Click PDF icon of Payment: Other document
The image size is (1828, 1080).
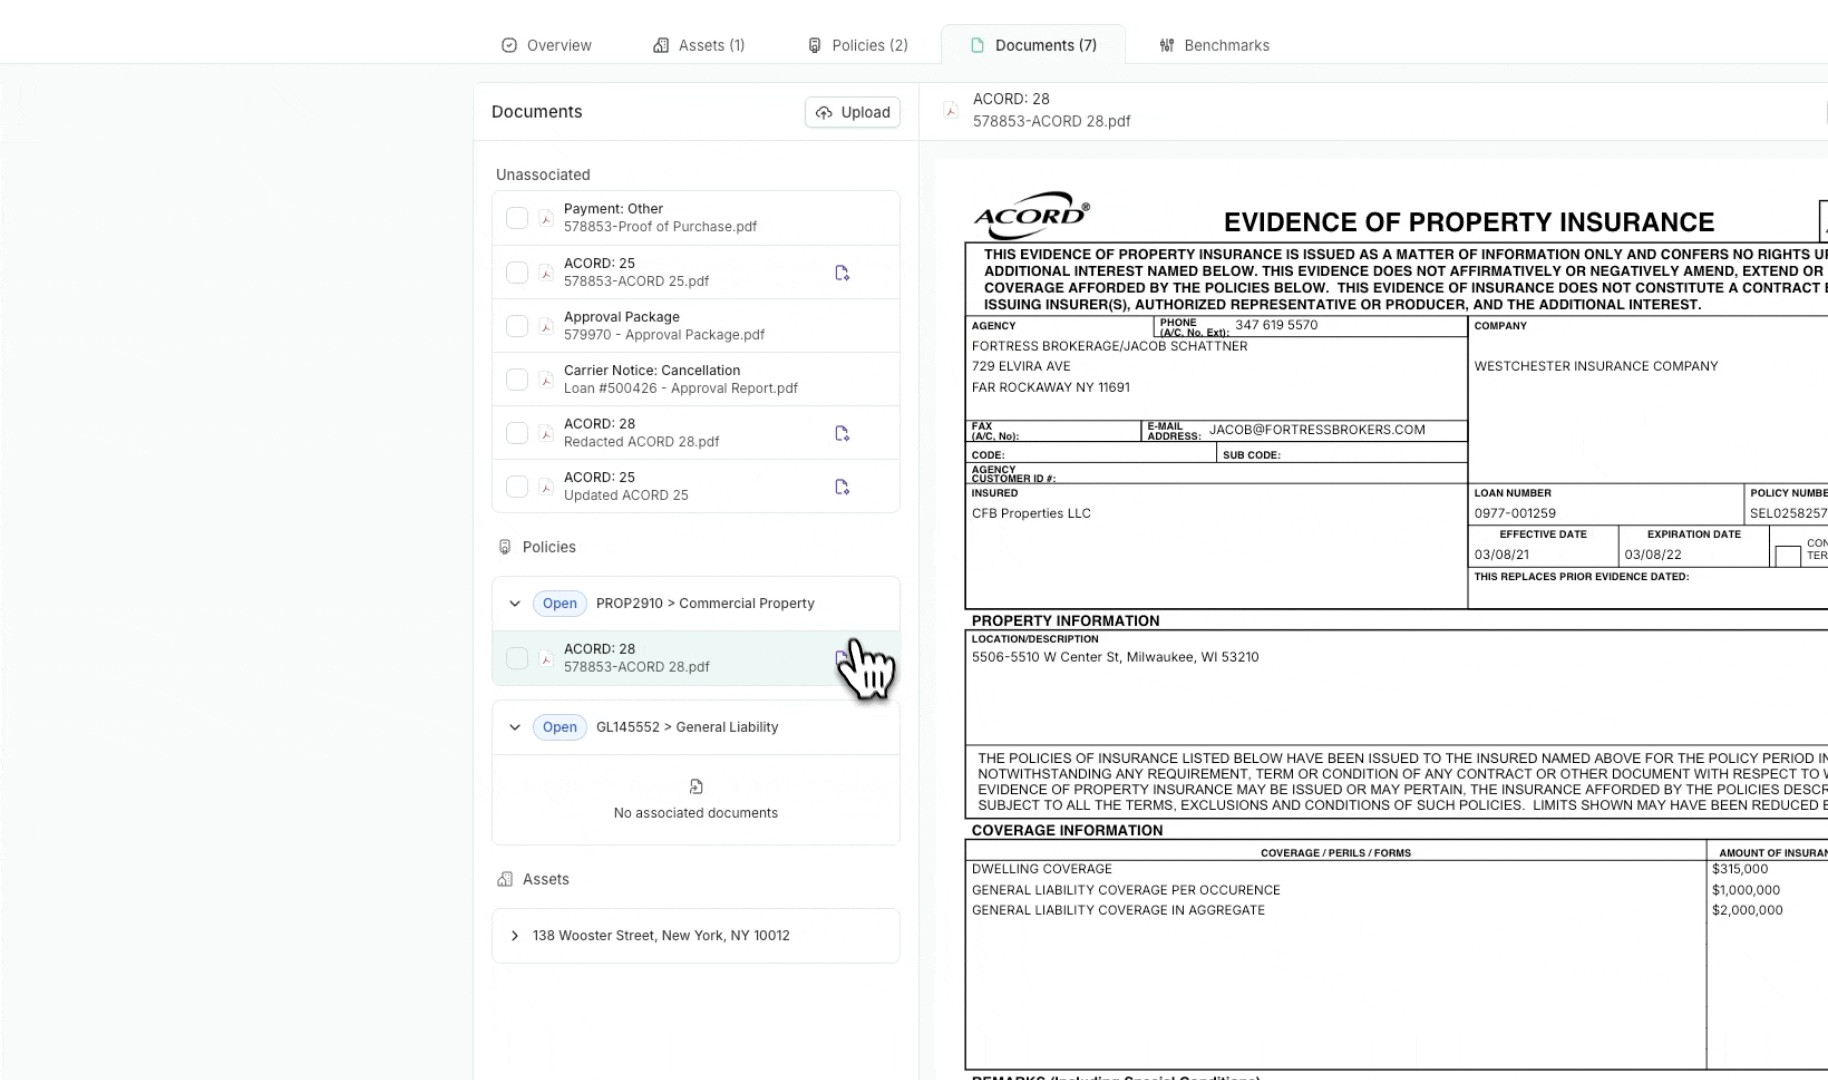546,218
